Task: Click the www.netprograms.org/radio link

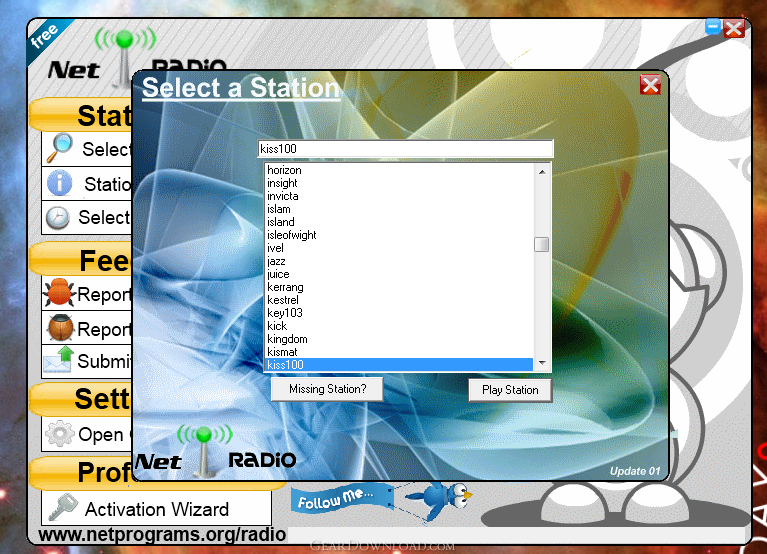Action: click(162, 534)
